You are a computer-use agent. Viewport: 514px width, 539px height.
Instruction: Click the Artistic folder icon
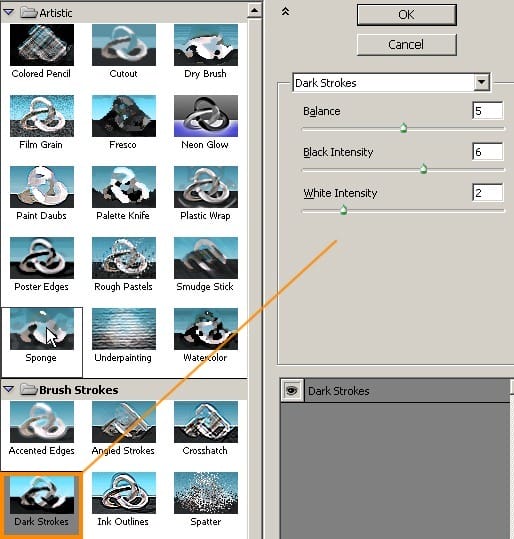[x=29, y=13]
